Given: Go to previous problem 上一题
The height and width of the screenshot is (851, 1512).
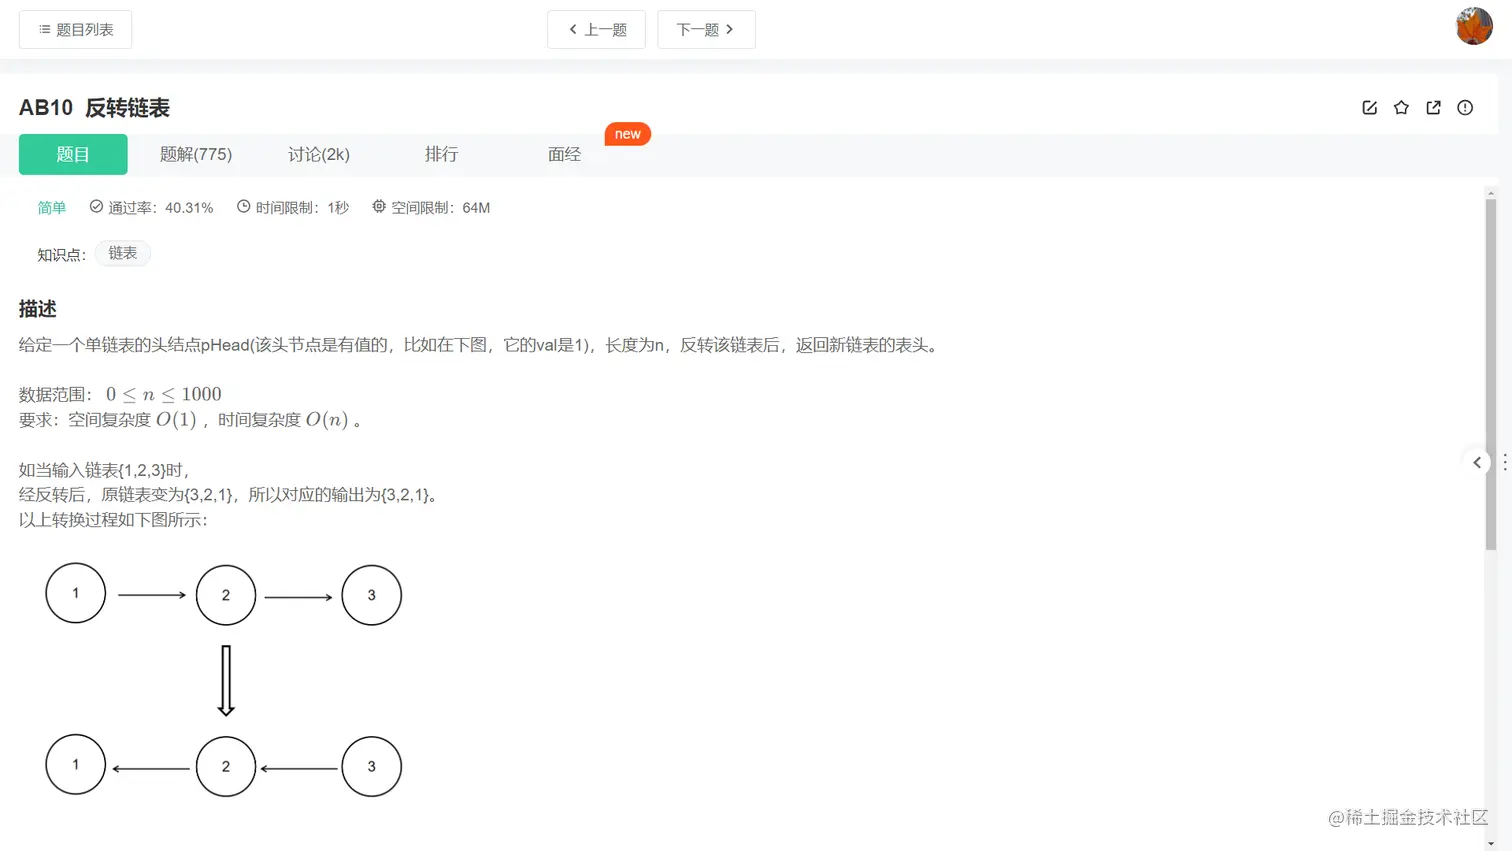Looking at the screenshot, I should [596, 30].
